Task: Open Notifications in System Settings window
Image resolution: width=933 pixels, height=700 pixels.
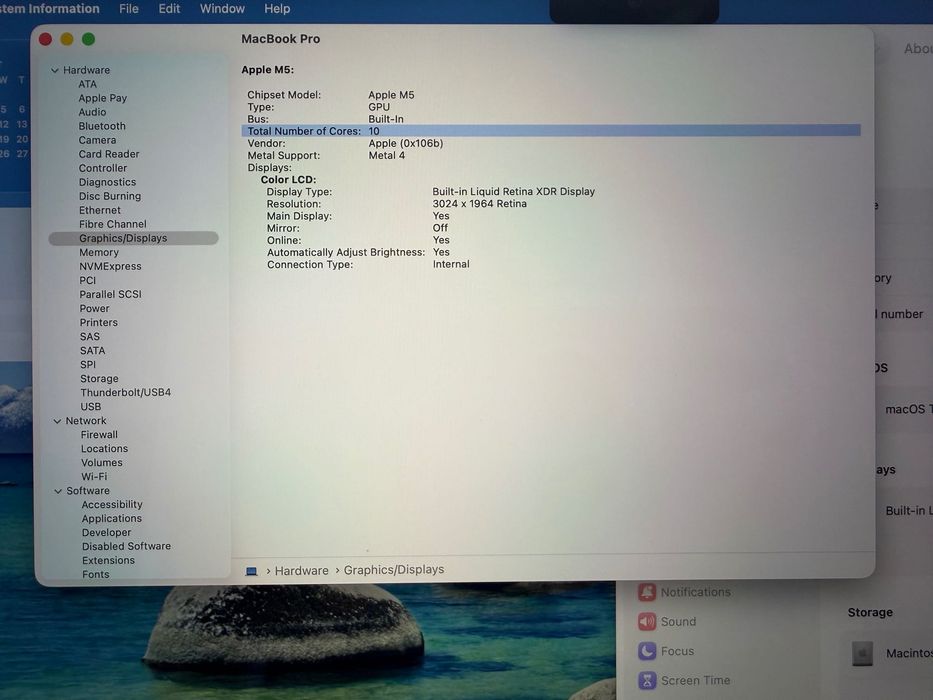Action: pyautogui.click(x=684, y=592)
